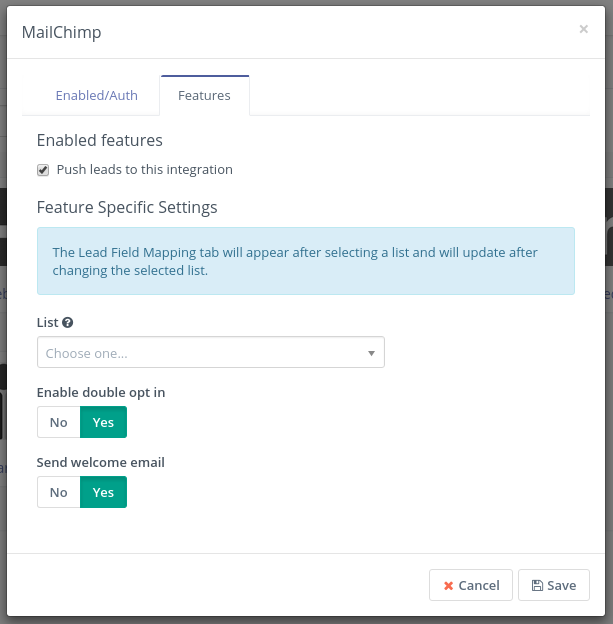Click the blue Lead Field Mapping info box
This screenshot has width=613, height=624.
tap(305, 261)
